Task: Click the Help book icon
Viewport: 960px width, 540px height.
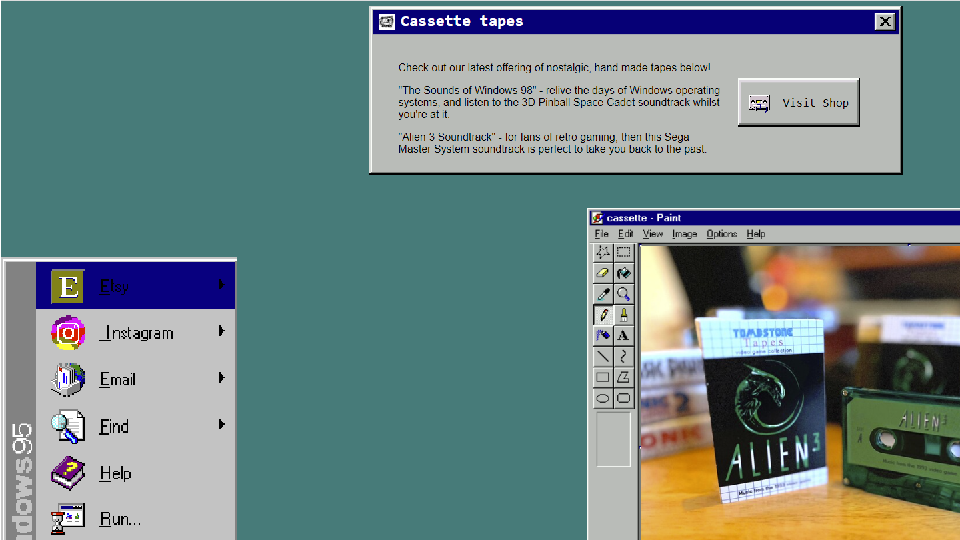Action: pos(67,473)
